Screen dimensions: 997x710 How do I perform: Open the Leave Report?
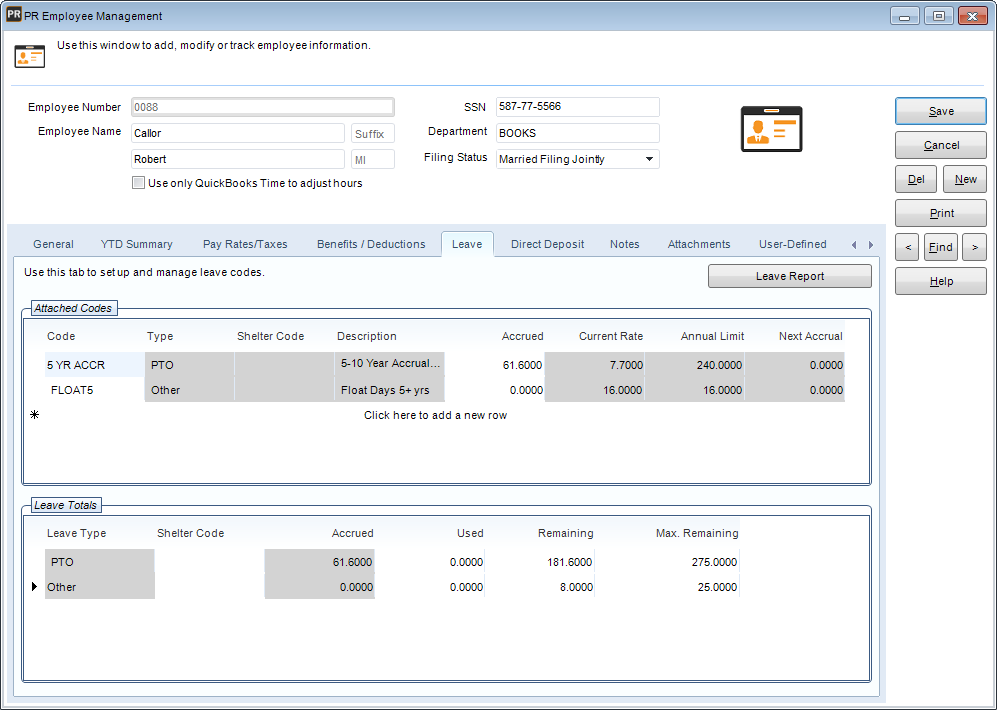(x=789, y=276)
